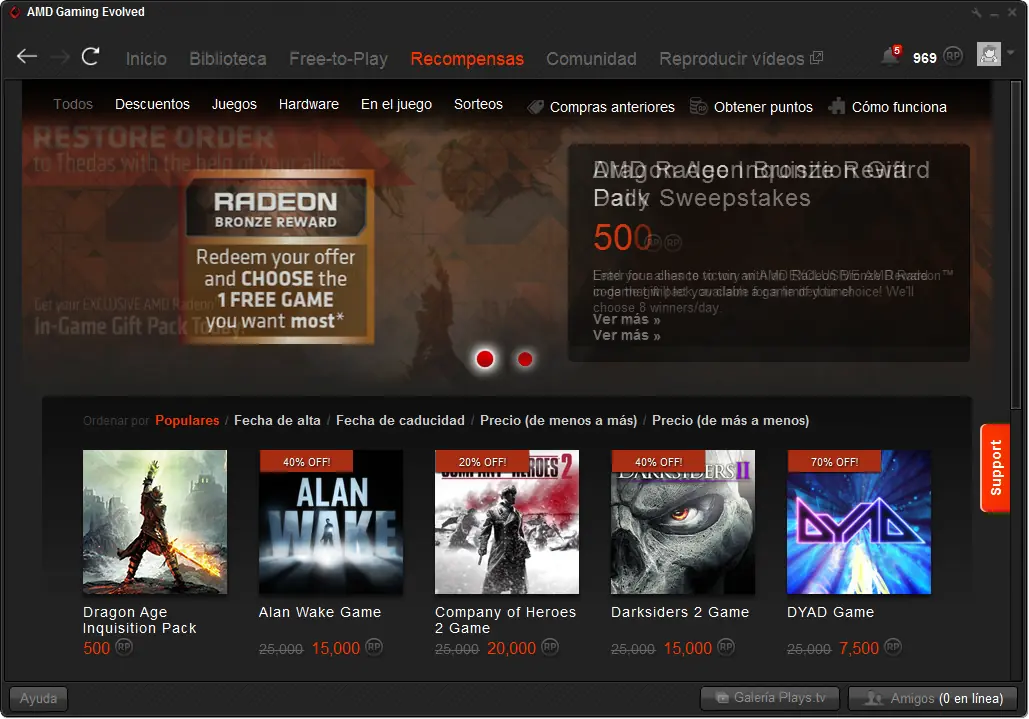Click the Dragon Age Inquisition Pack title
This screenshot has width=1029, height=719.
click(140, 620)
